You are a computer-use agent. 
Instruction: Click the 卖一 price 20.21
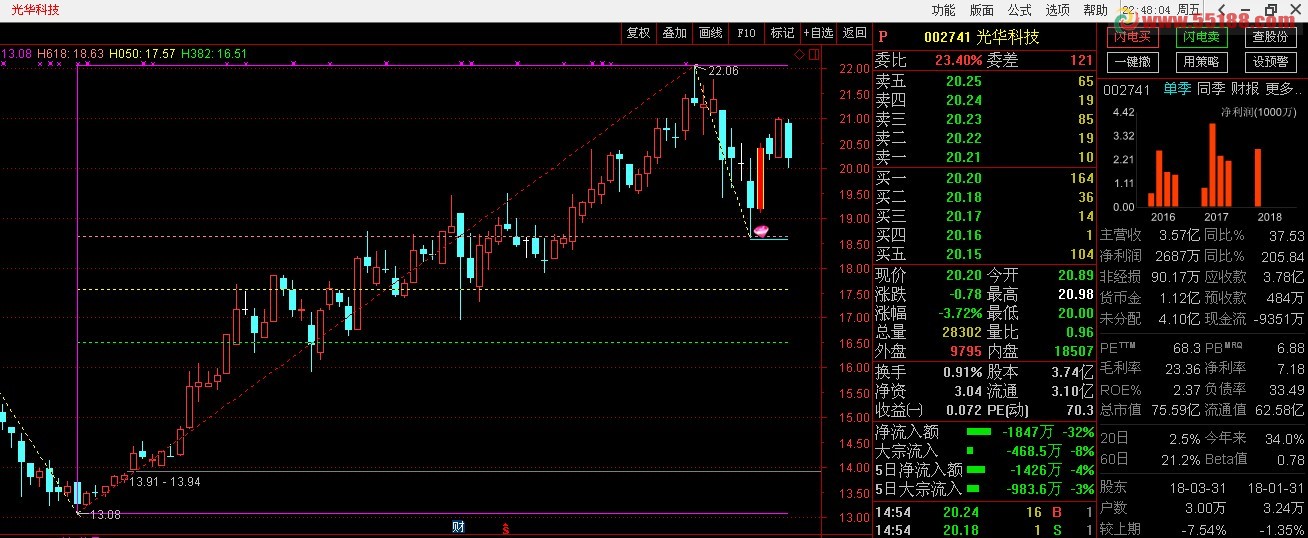coord(963,157)
